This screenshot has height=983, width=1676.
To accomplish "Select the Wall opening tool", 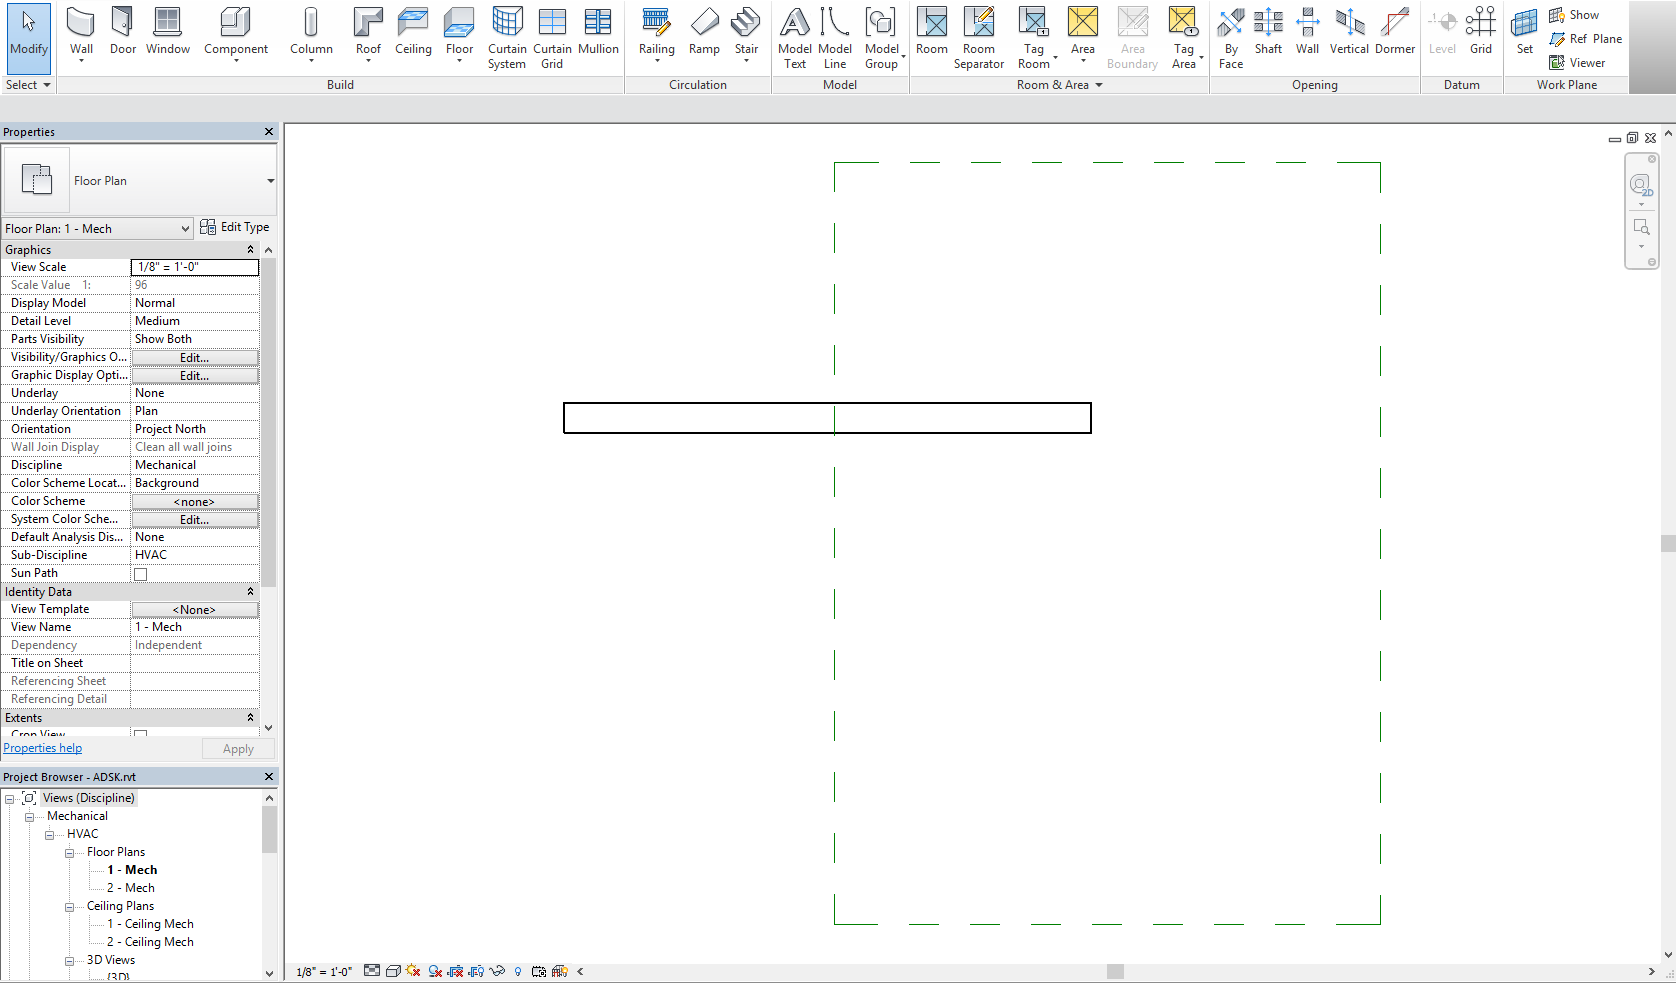I will (x=1307, y=32).
